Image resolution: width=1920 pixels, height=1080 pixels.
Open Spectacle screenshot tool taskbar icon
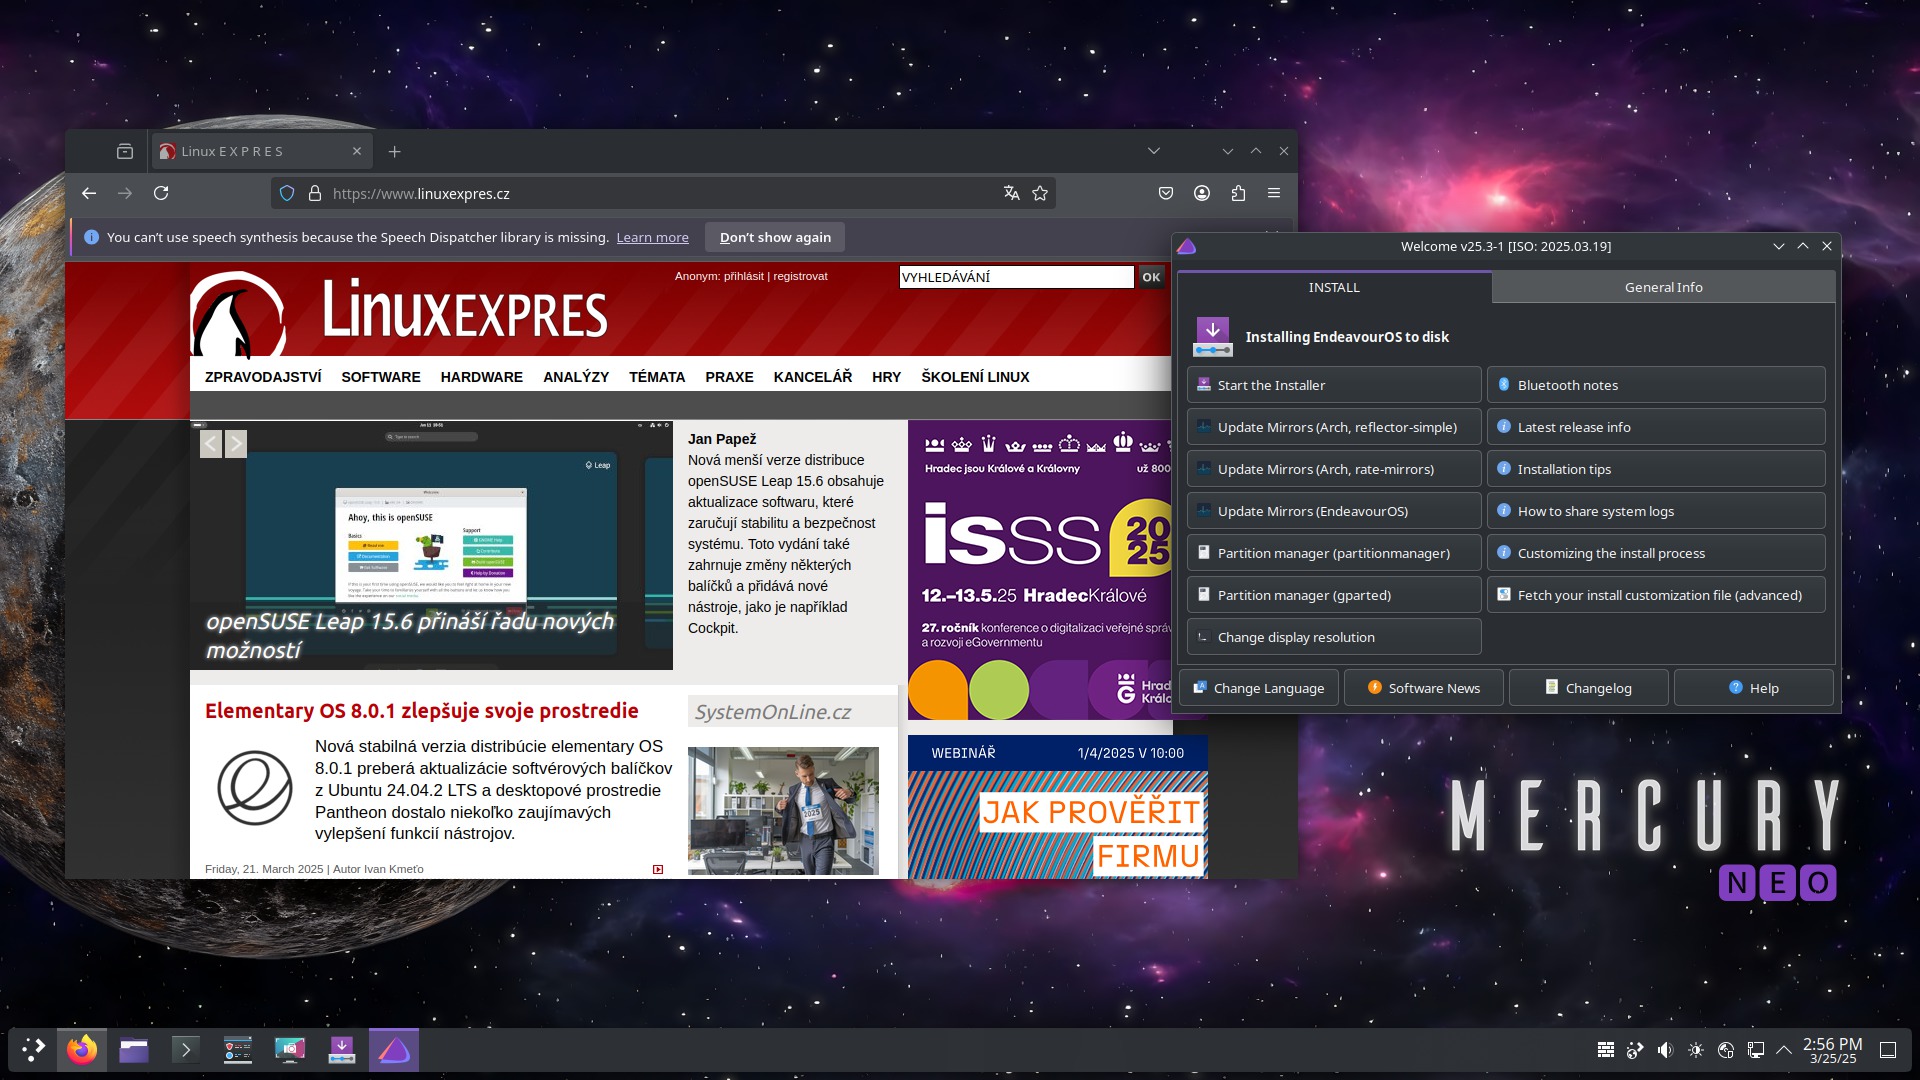click(290, 1049)
